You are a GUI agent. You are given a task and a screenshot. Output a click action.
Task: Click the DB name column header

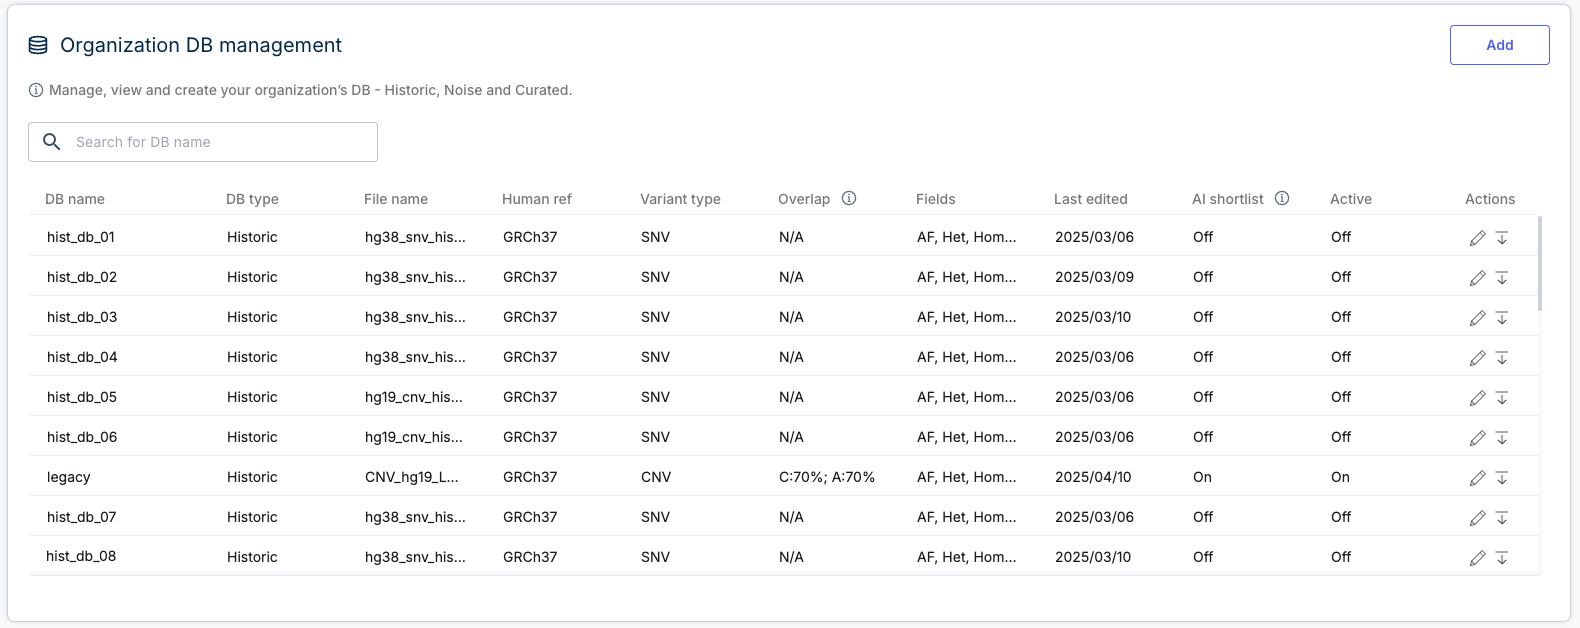(x=75, y=199)
